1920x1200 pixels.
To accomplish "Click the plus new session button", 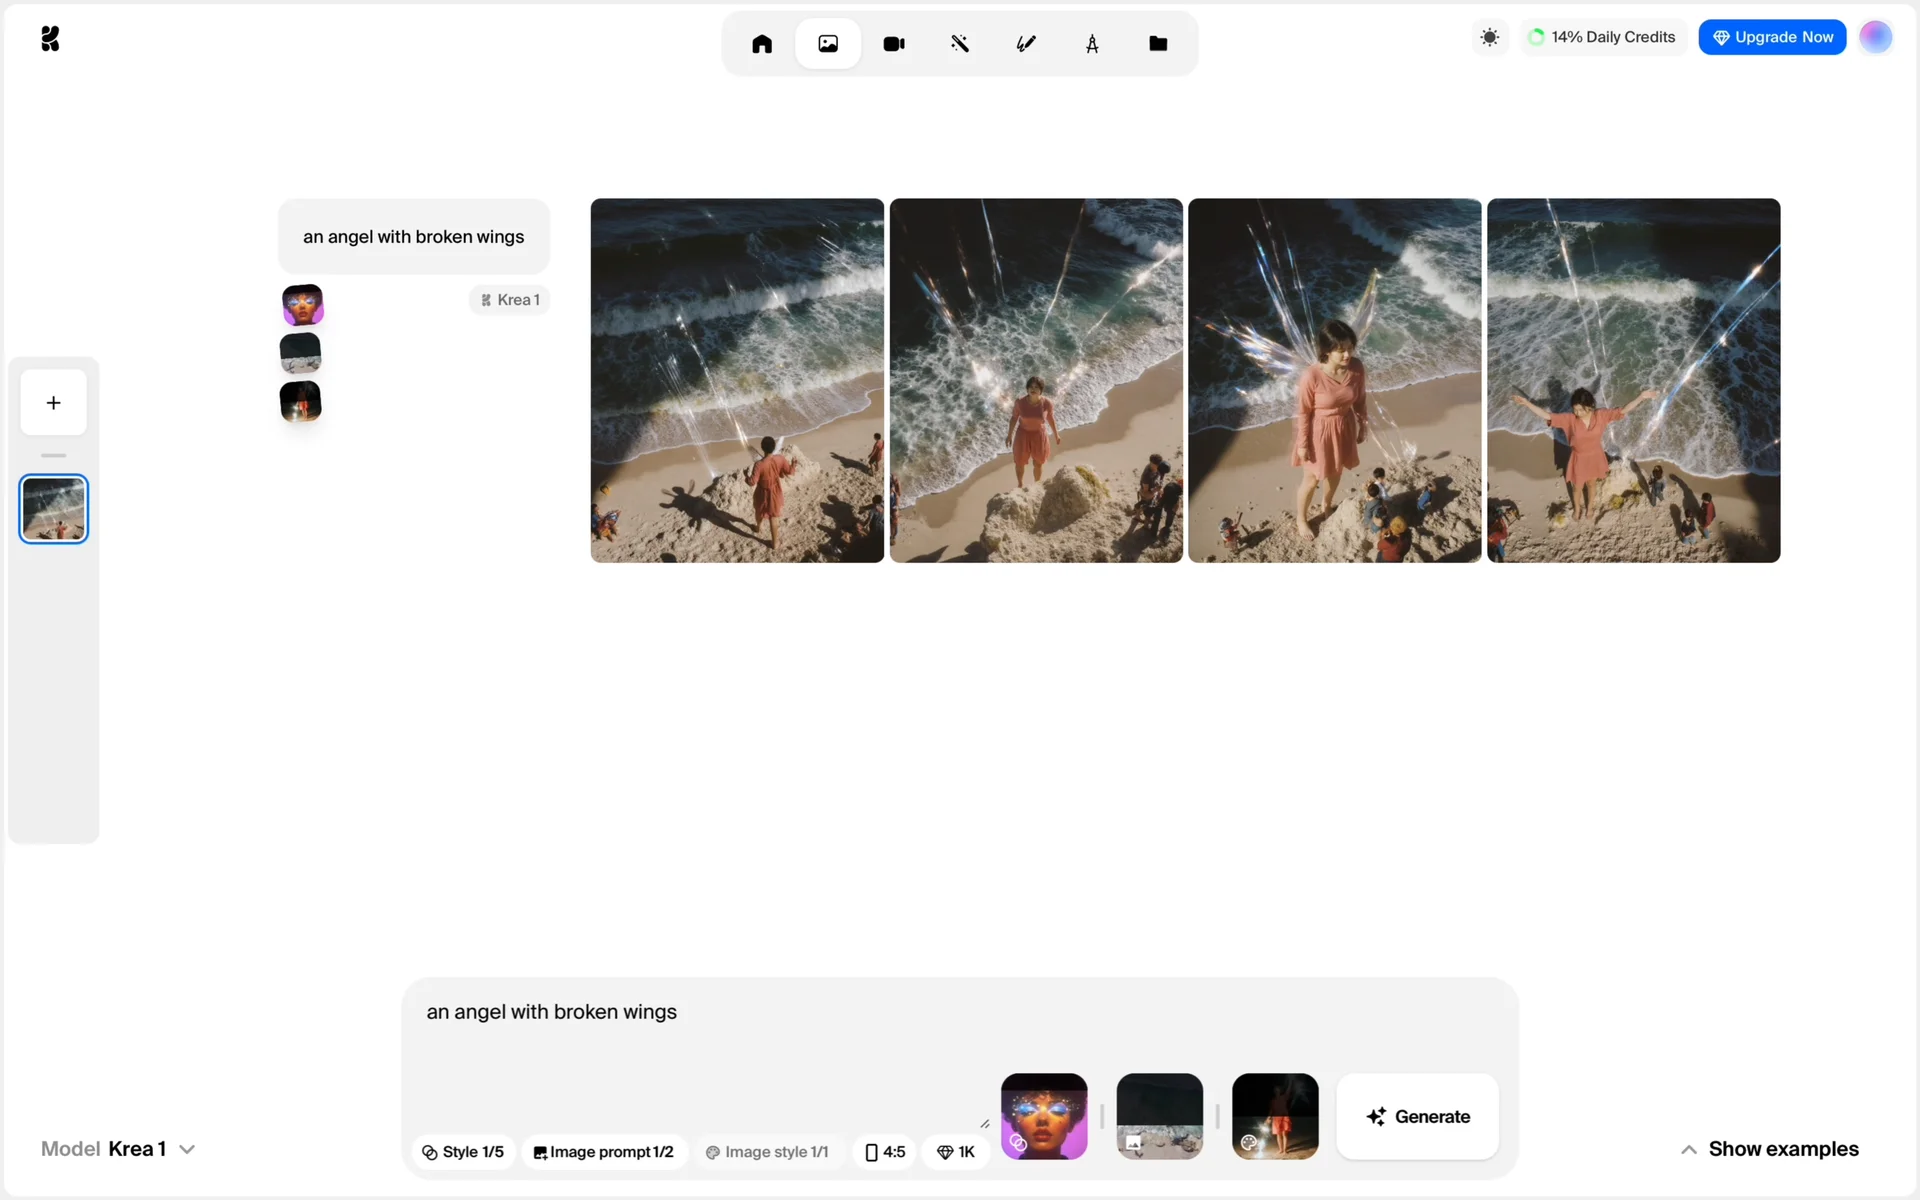I will coord(54,403).
